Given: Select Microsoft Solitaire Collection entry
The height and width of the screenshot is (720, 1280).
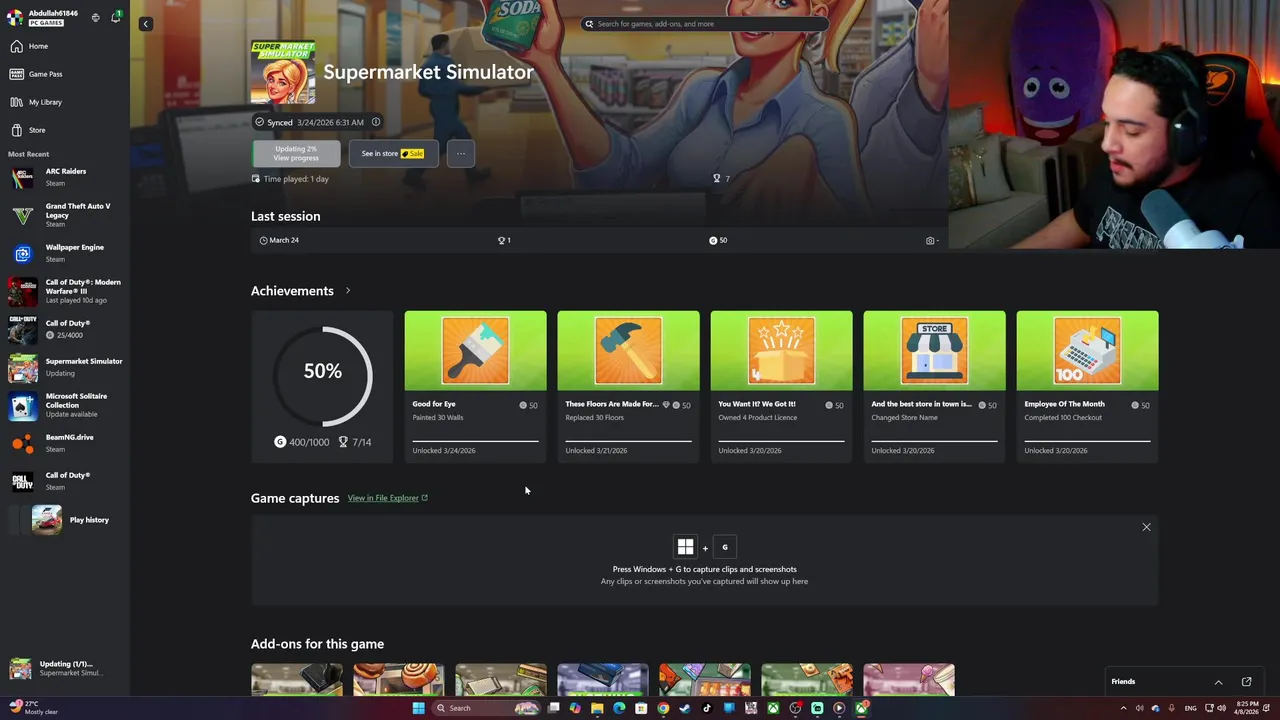Looking at the screenshot, I should (x=65, y=405).
